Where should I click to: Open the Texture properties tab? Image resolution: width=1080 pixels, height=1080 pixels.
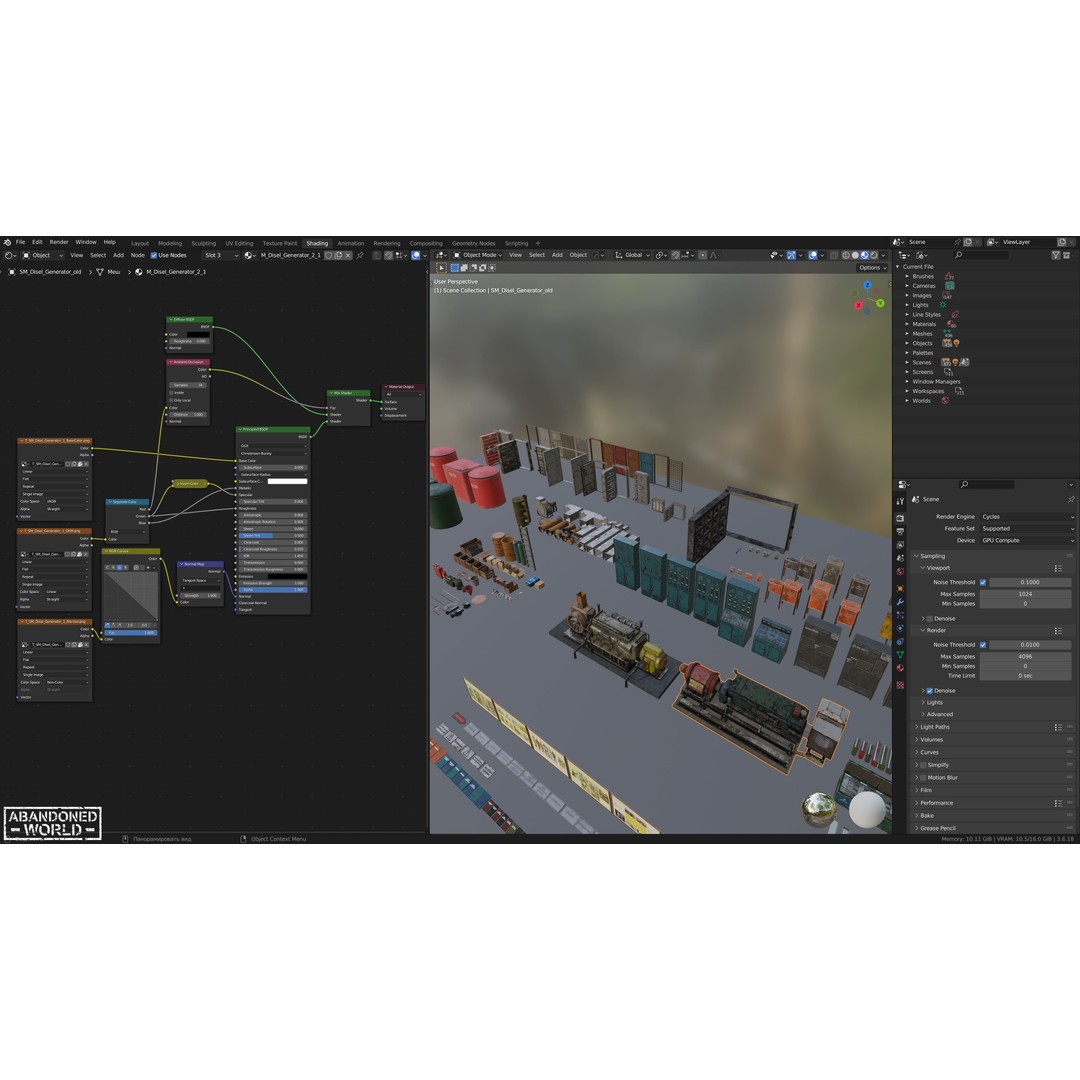coord(900,685)
